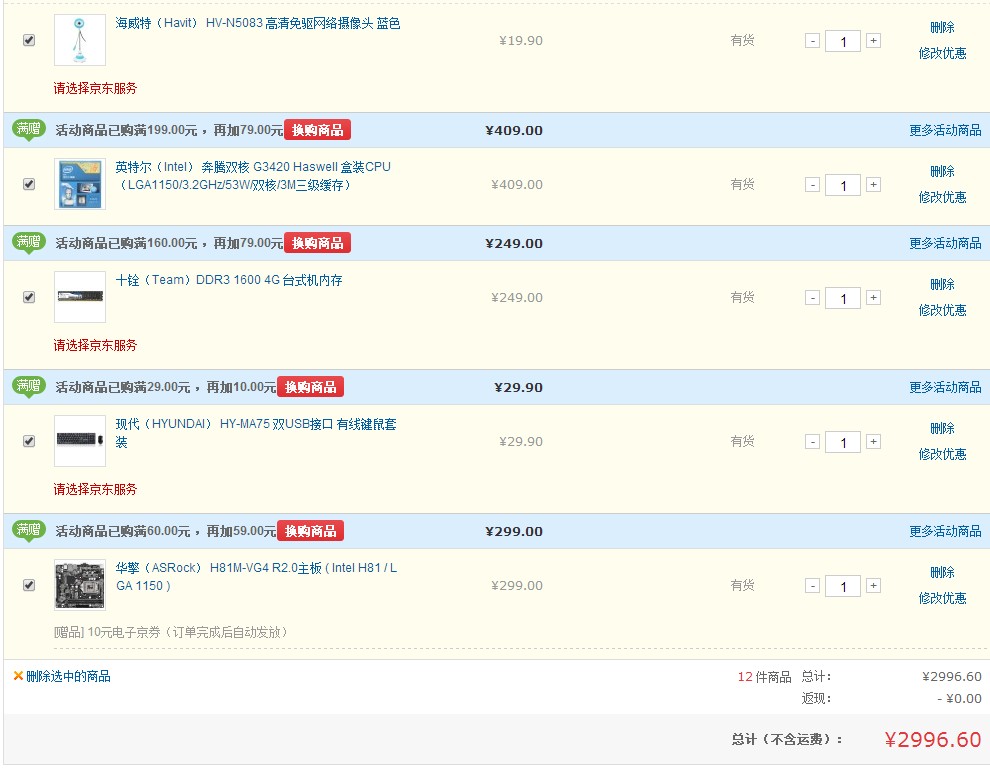The height and width of the screenshot is (769, 990).
Task: Click the gift note 10元电子京券
Action: tap(170, 632)
